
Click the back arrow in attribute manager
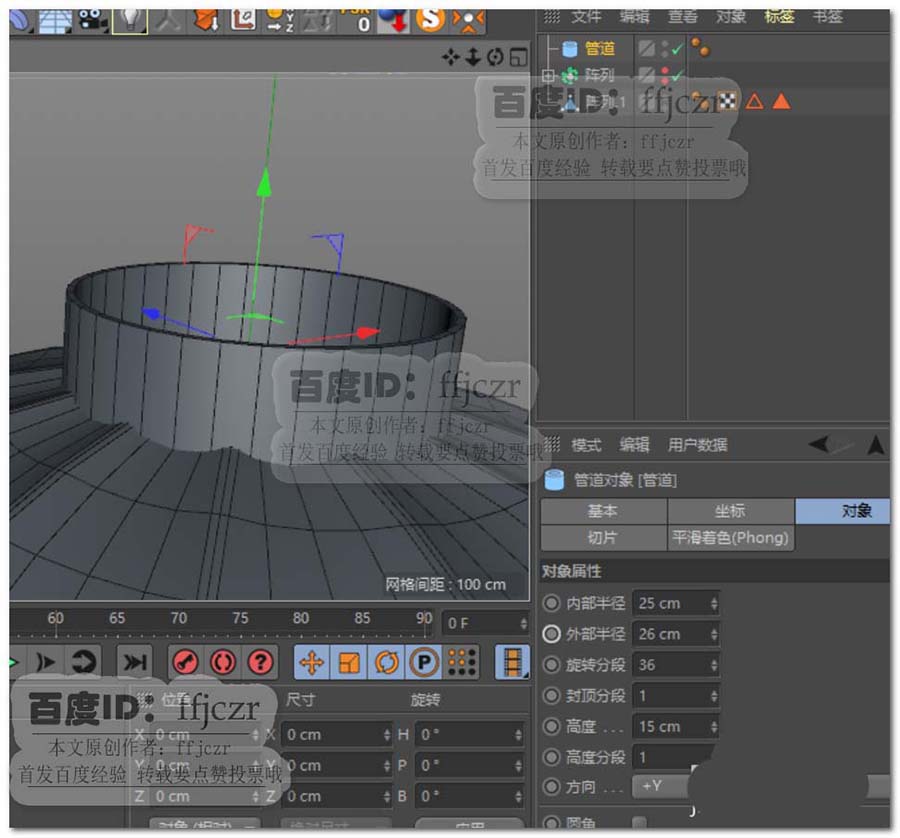[818, 444]
